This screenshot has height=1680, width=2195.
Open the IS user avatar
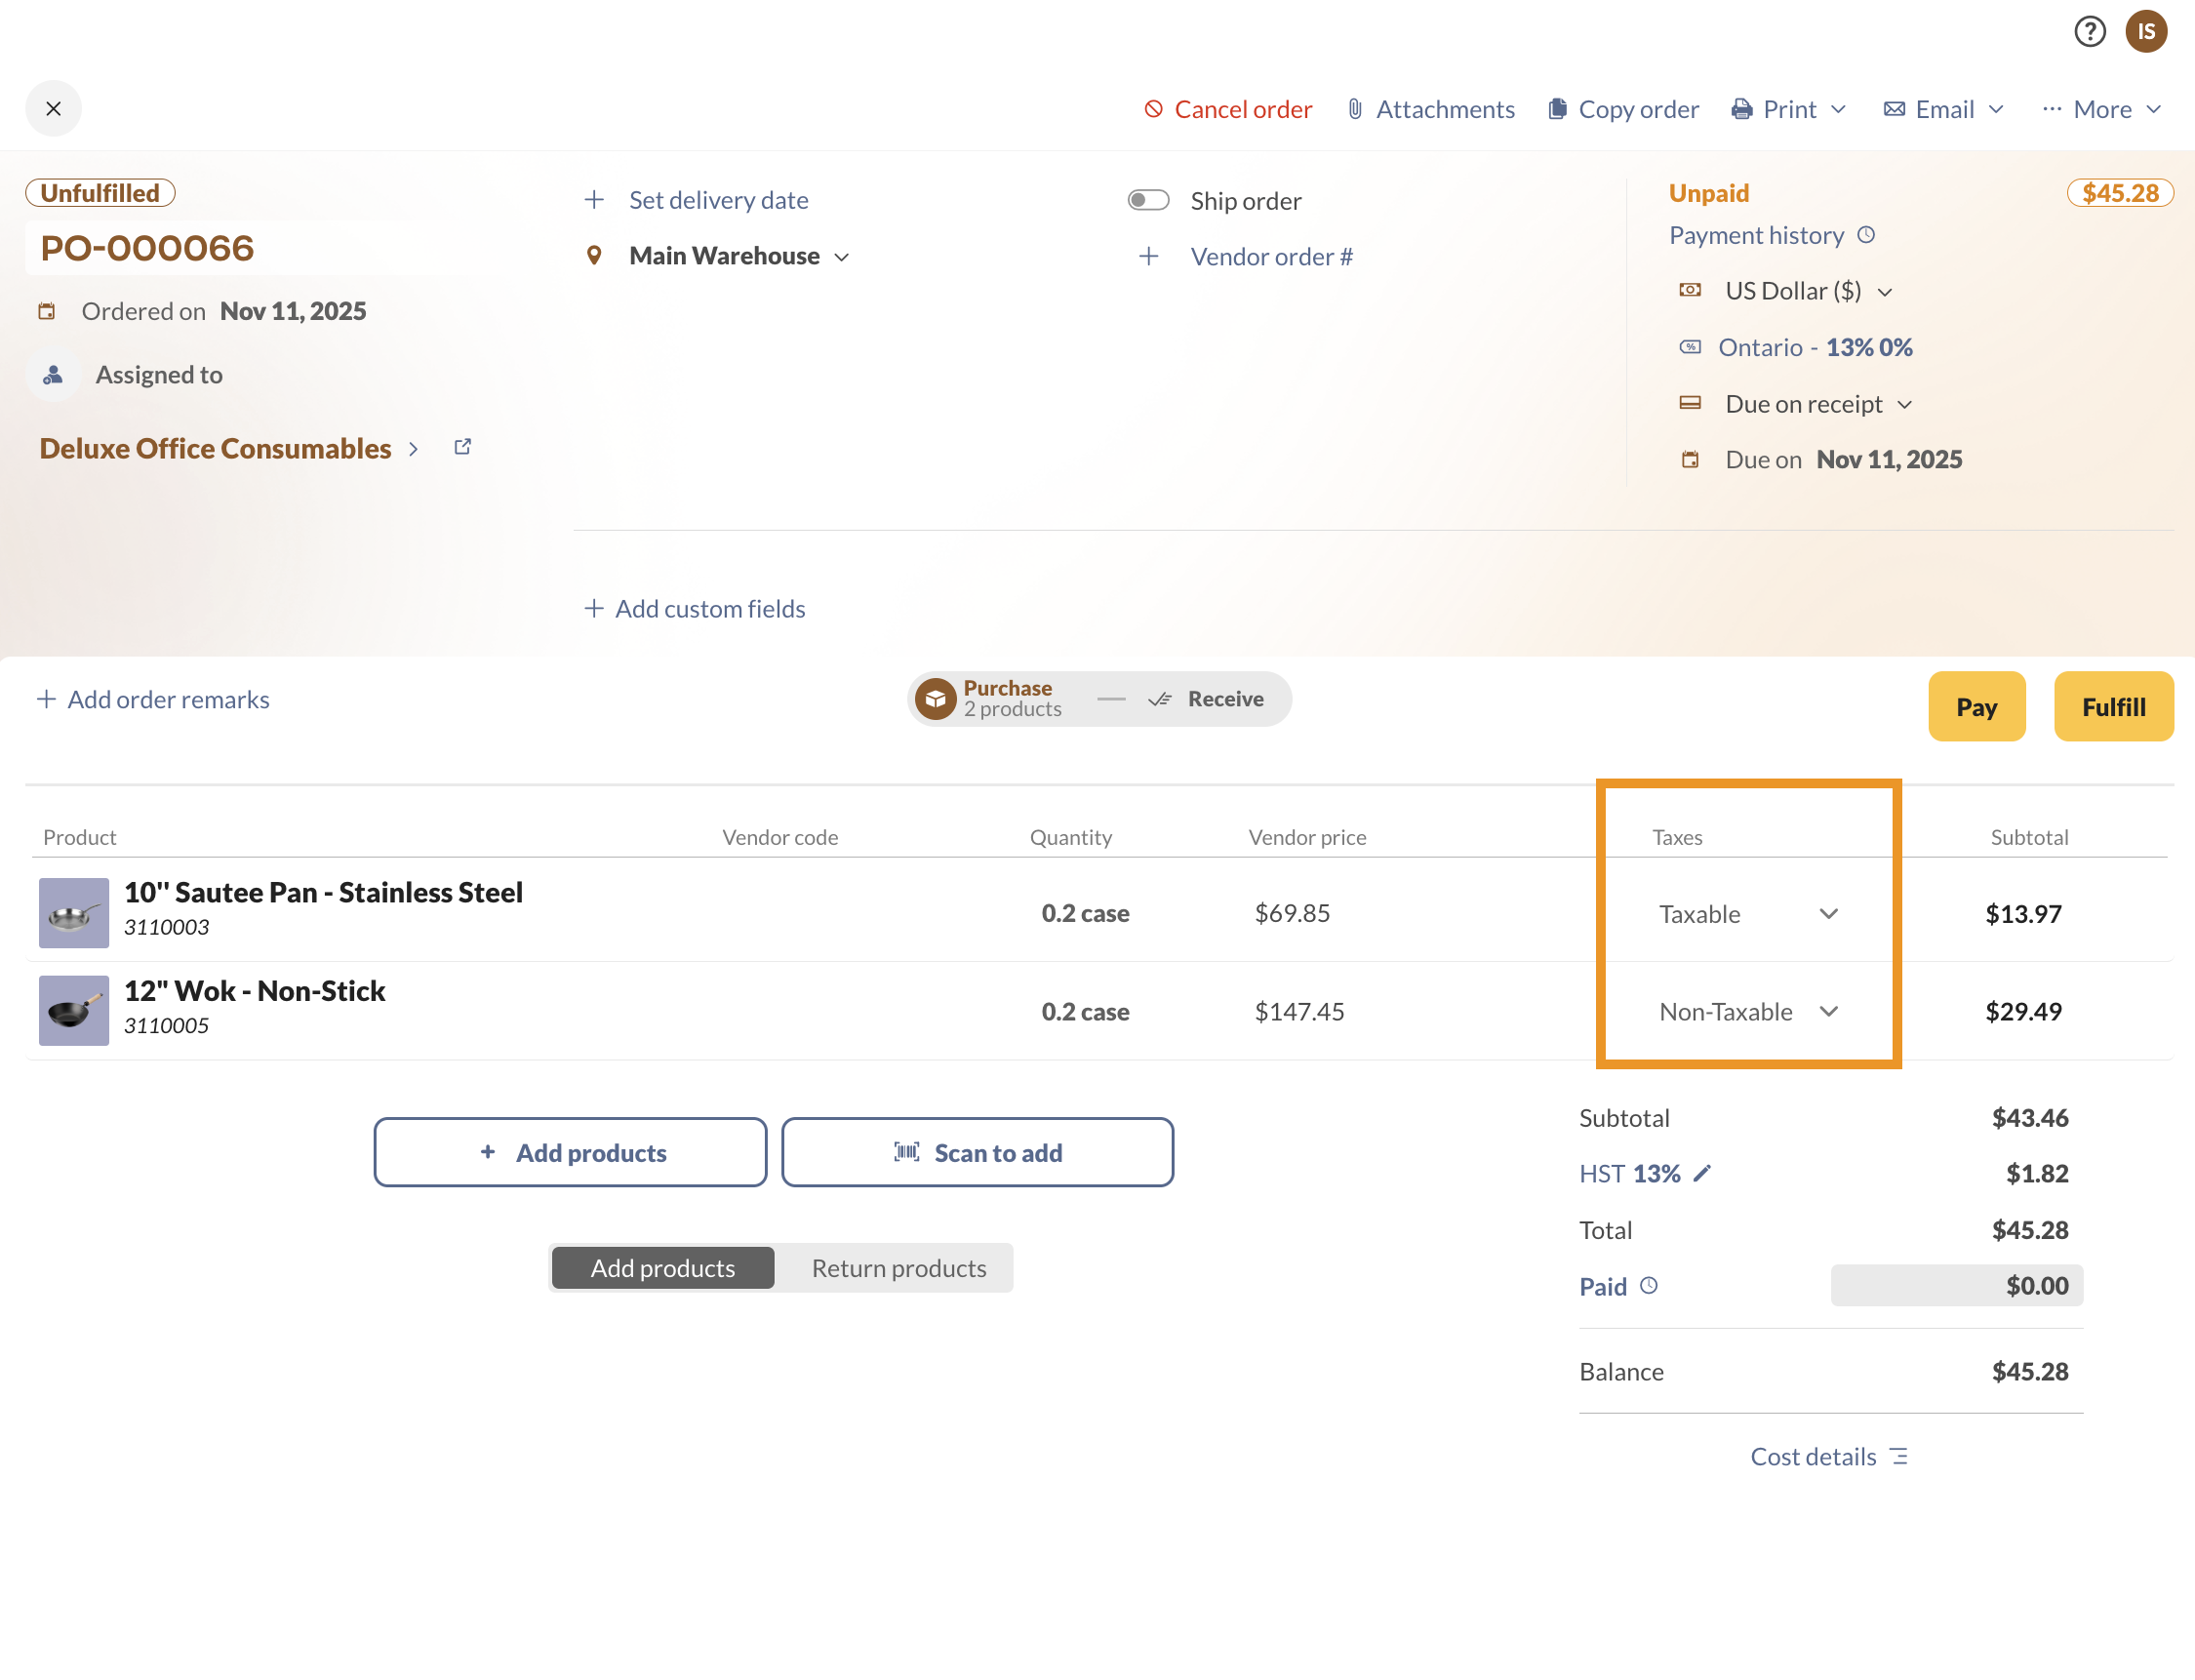(2146, 32)
